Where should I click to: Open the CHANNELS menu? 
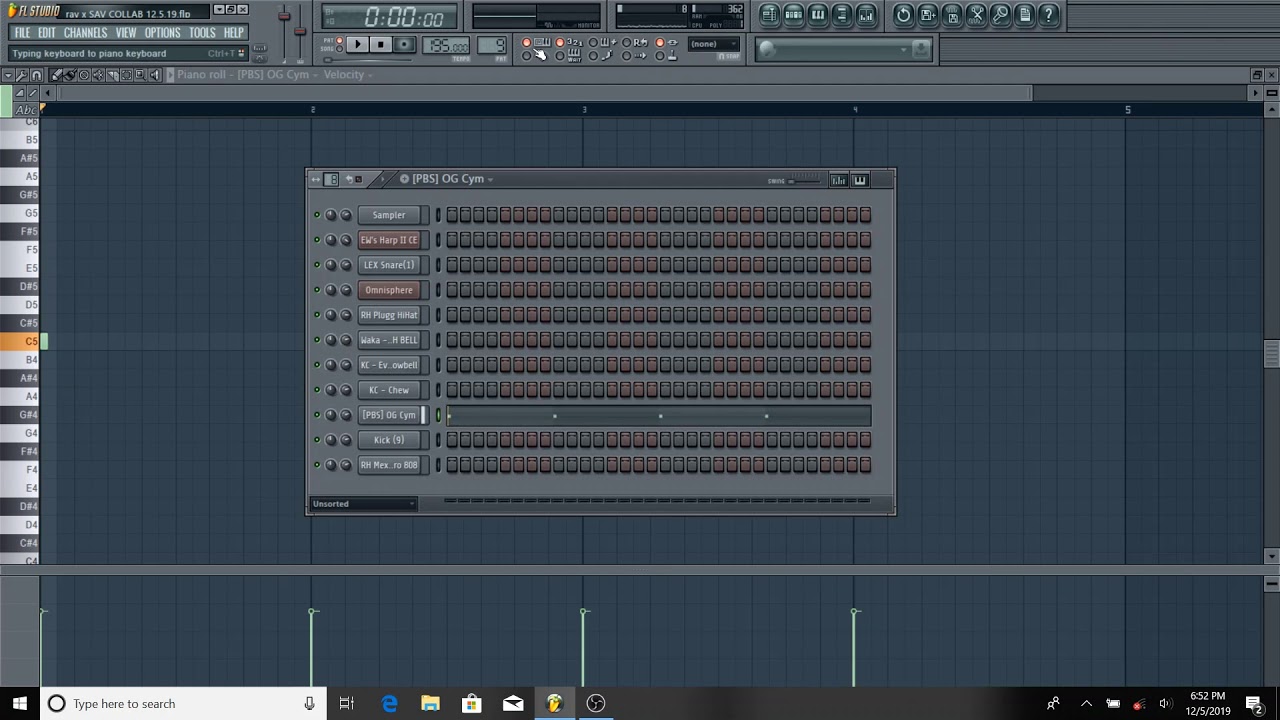(86, 33)
